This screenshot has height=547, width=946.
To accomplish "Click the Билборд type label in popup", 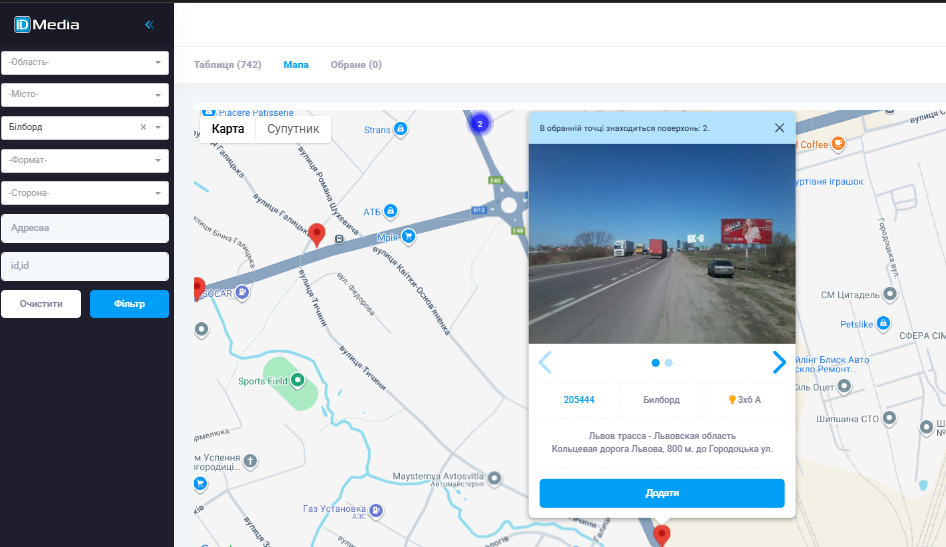I will [x=661, y=399].
